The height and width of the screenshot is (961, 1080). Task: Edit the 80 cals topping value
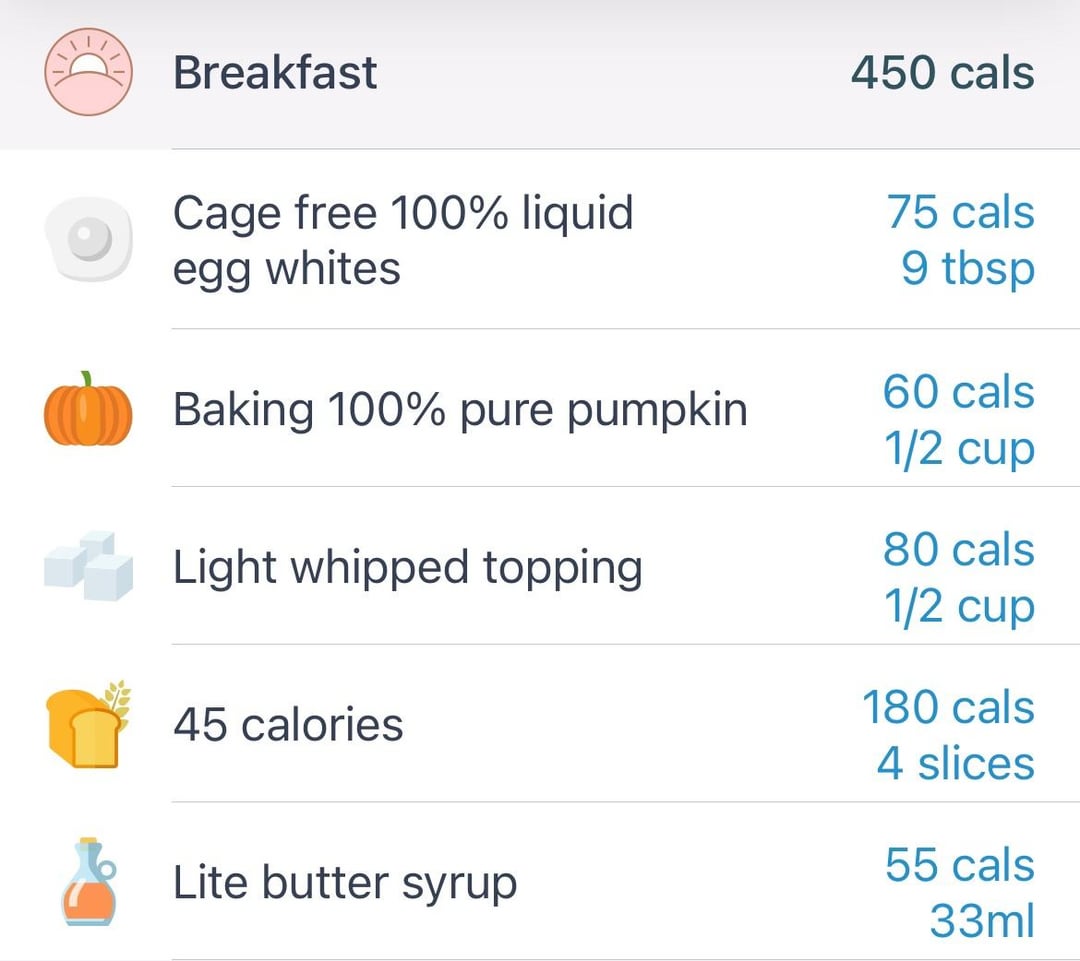(x=959, y=550)
